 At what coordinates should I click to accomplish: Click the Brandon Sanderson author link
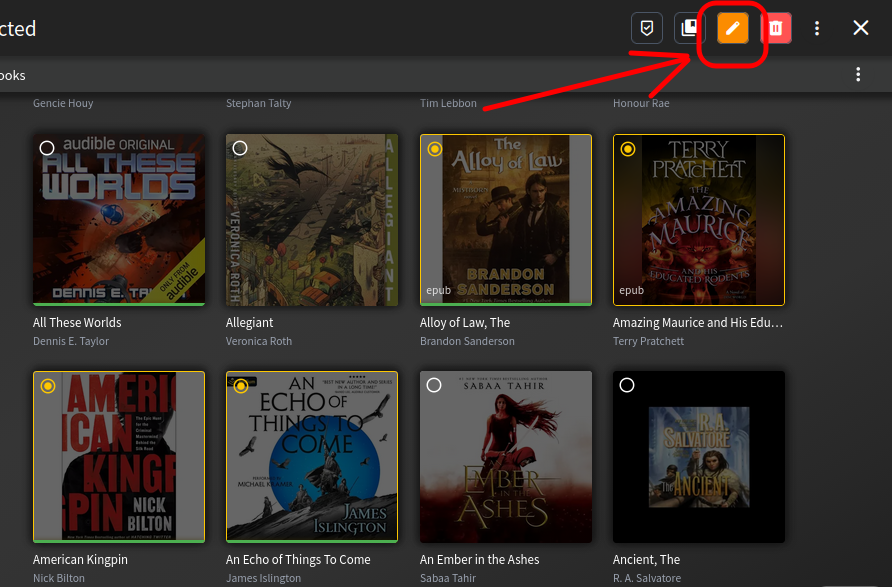coord(467,341)
